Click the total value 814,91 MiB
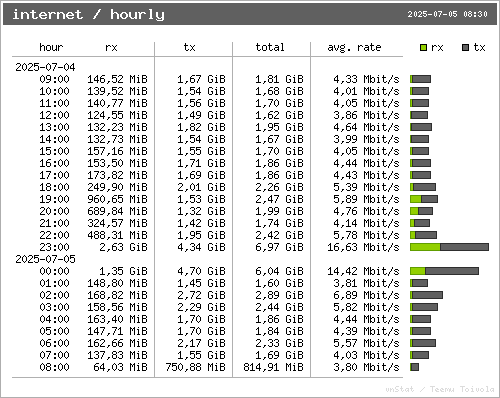This screenshot has height=398, width=500. 273,367
